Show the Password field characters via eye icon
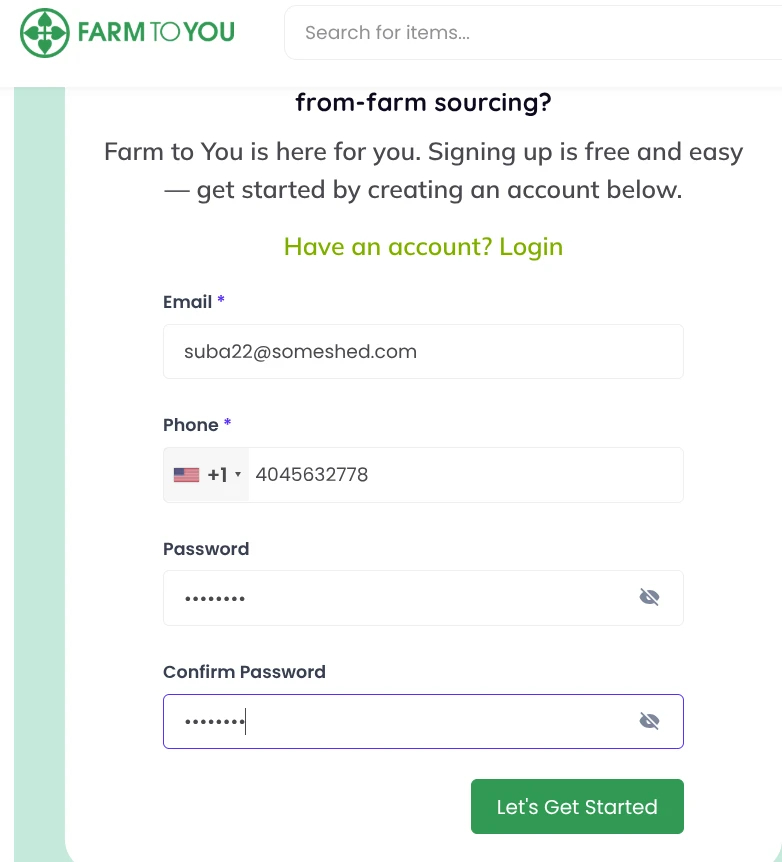This screenshot has height=862, width=782. [x=649, y=598]
